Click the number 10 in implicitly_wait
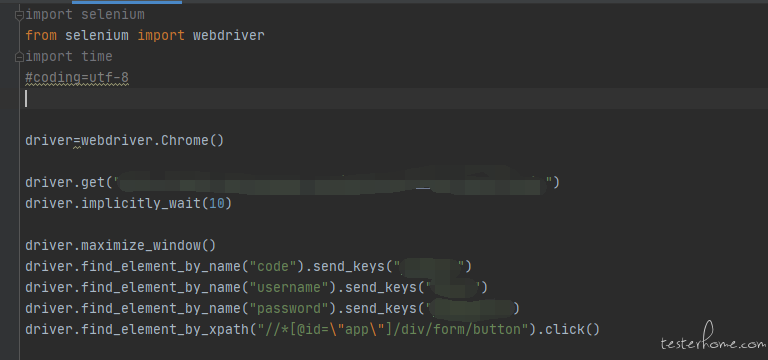 (x=216, y=203)
